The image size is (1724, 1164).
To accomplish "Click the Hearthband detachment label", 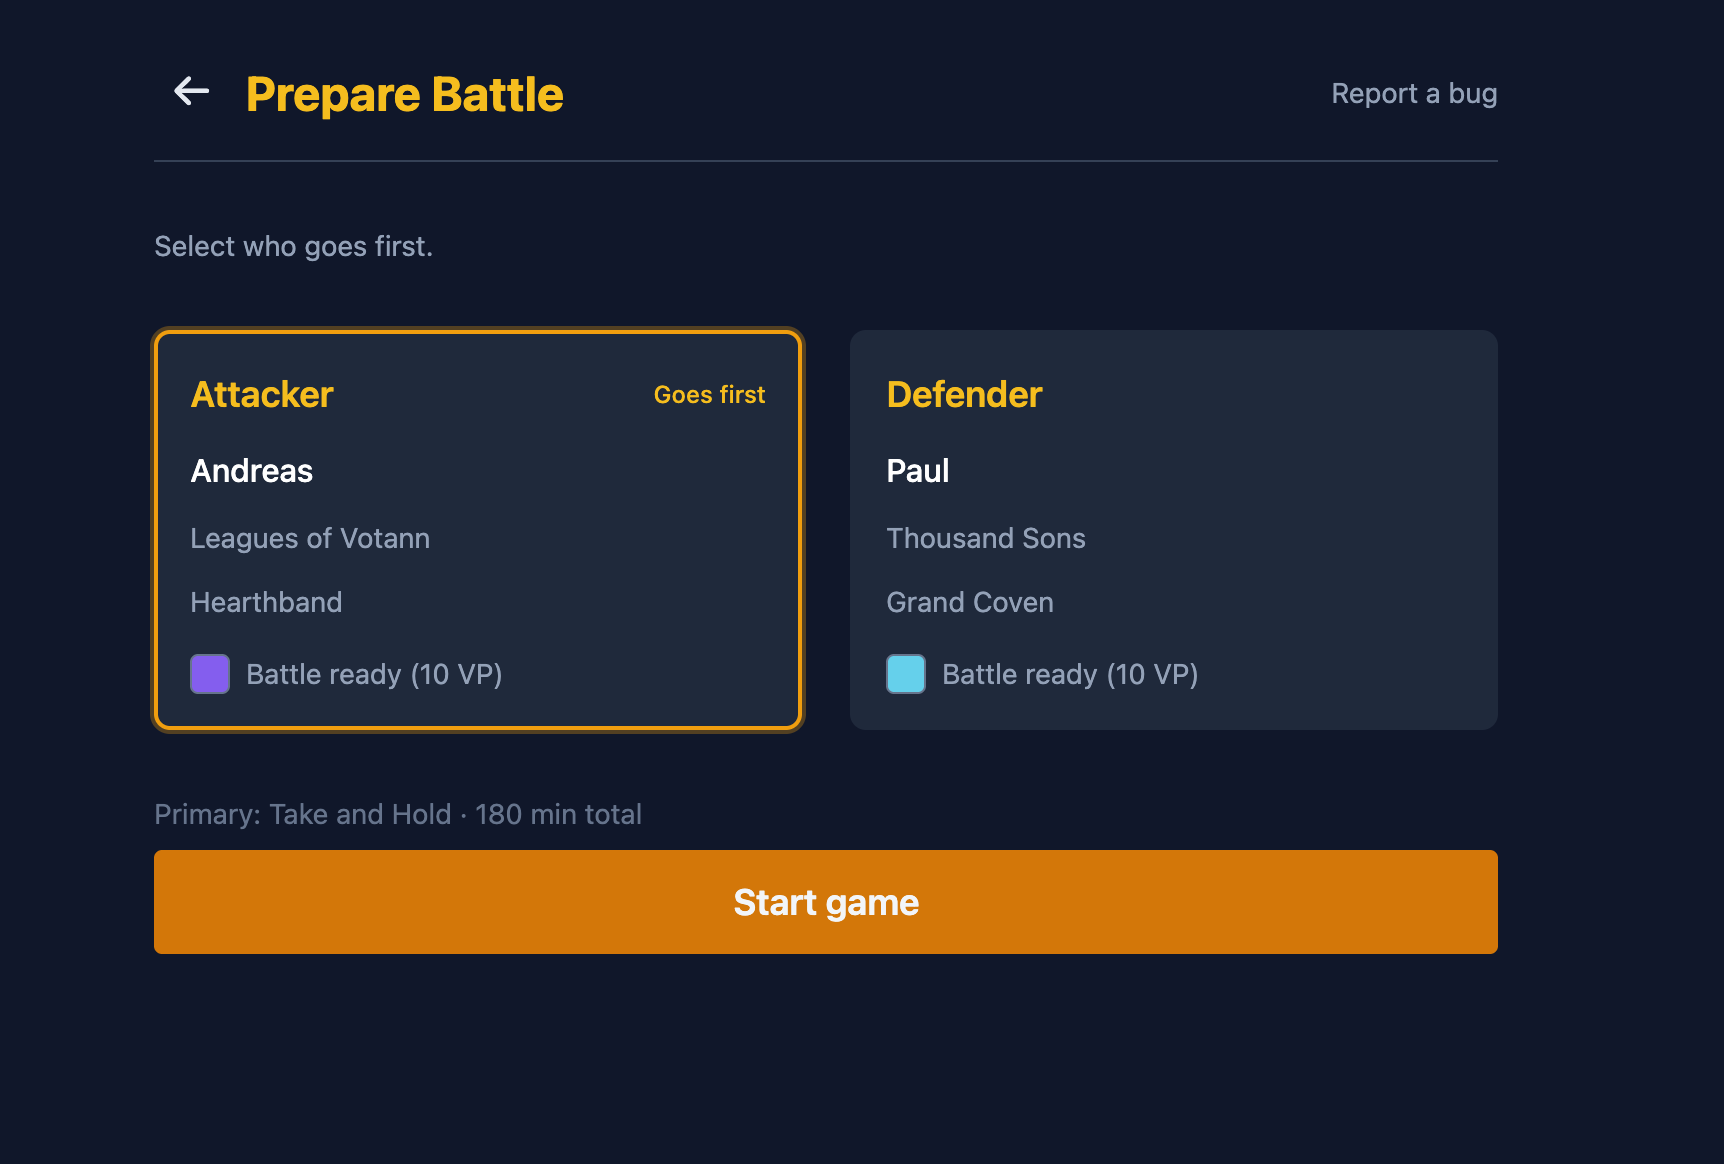I will coord(266,602).
